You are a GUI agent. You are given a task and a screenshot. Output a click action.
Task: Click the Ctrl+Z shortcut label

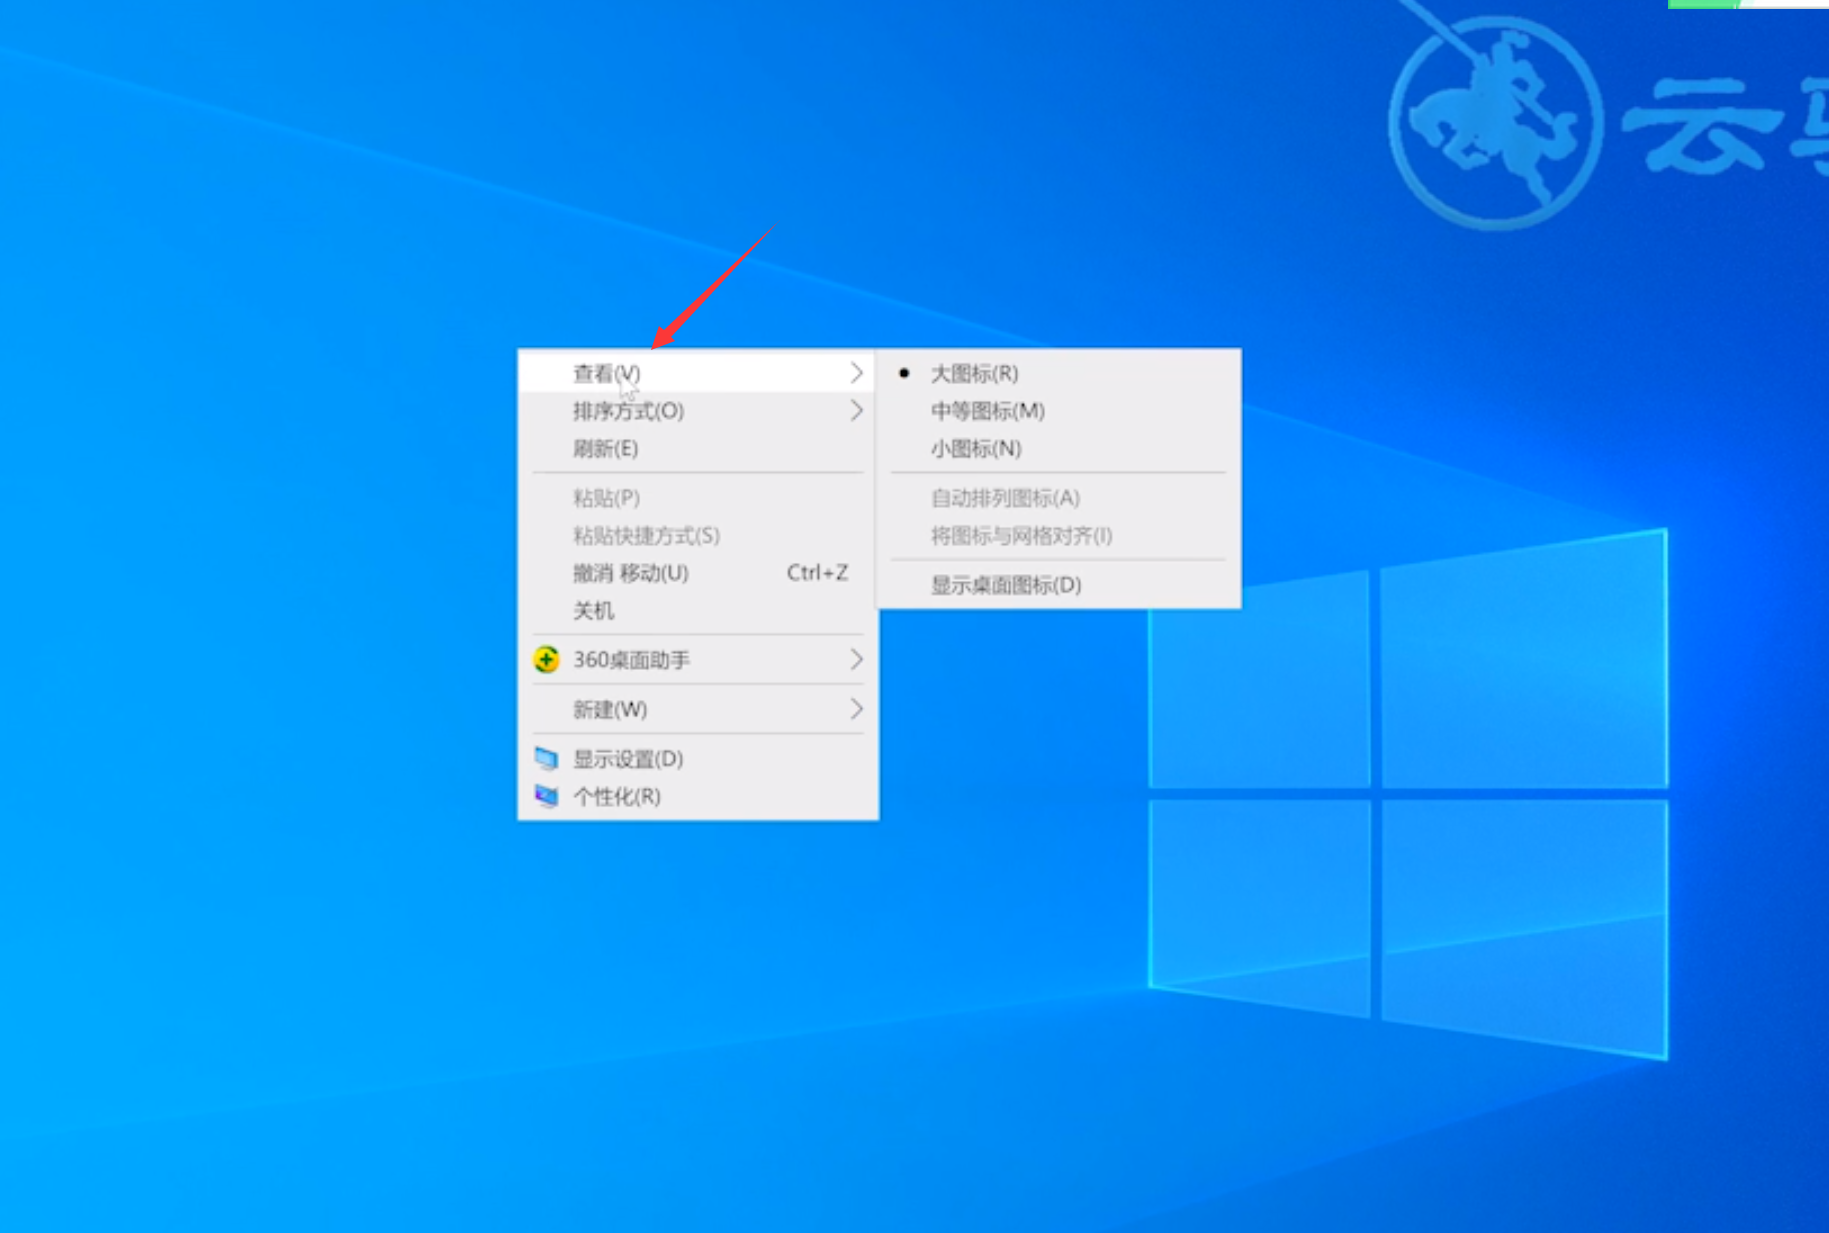[x=817, y=573]
